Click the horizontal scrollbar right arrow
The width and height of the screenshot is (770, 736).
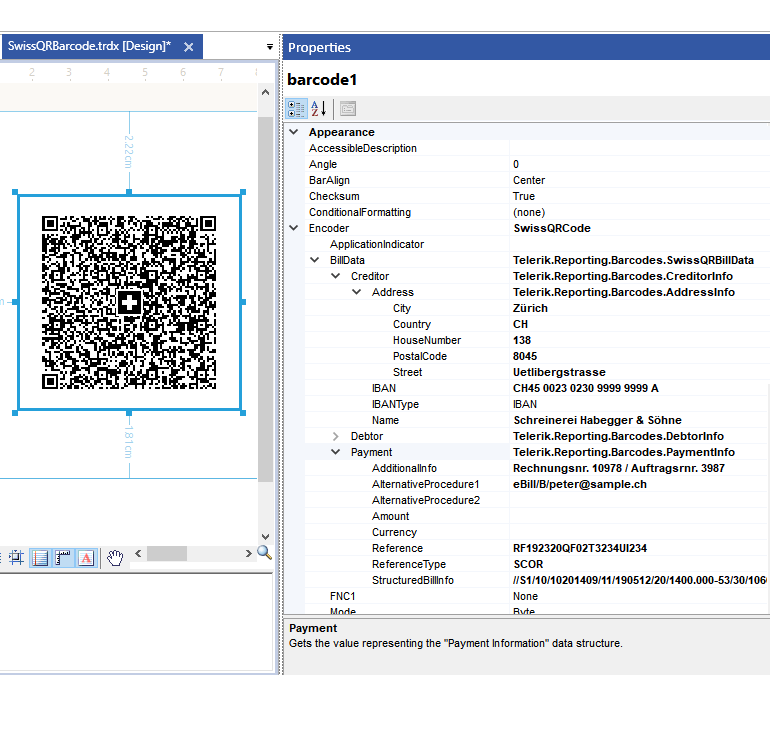pyautogui.click(x=248, y=553)
